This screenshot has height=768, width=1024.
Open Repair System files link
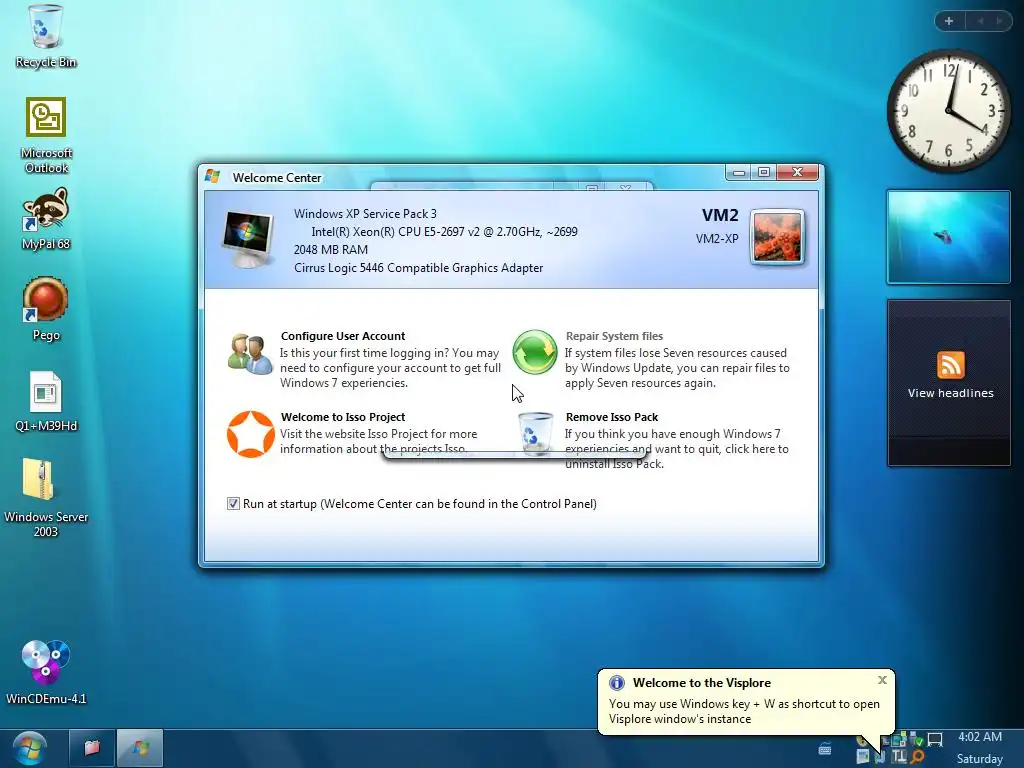[614, 336]
